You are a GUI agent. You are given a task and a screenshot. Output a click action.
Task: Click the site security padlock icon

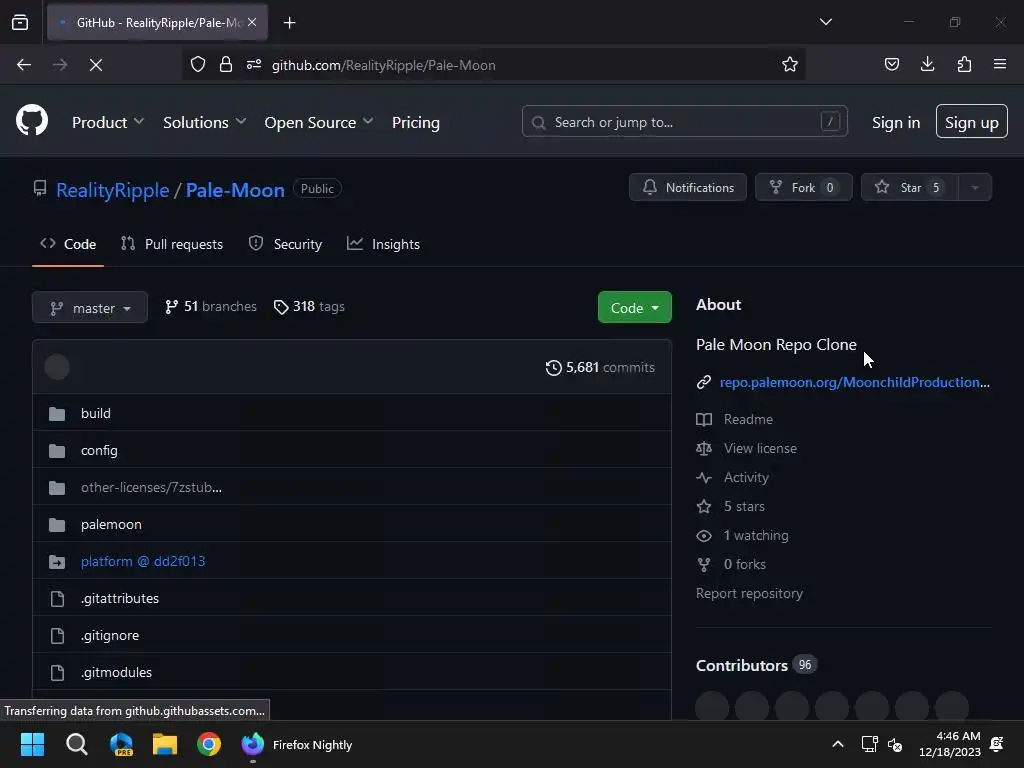click(226, 64)
